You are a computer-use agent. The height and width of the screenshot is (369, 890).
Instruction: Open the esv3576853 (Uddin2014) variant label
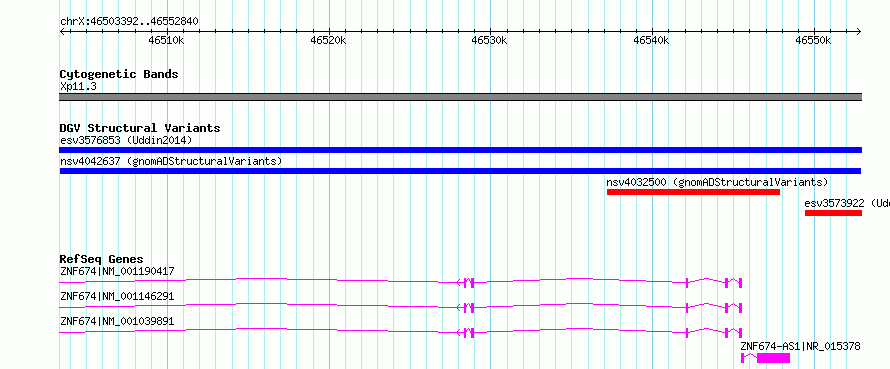pyautogui.click(x=126, y=140)
